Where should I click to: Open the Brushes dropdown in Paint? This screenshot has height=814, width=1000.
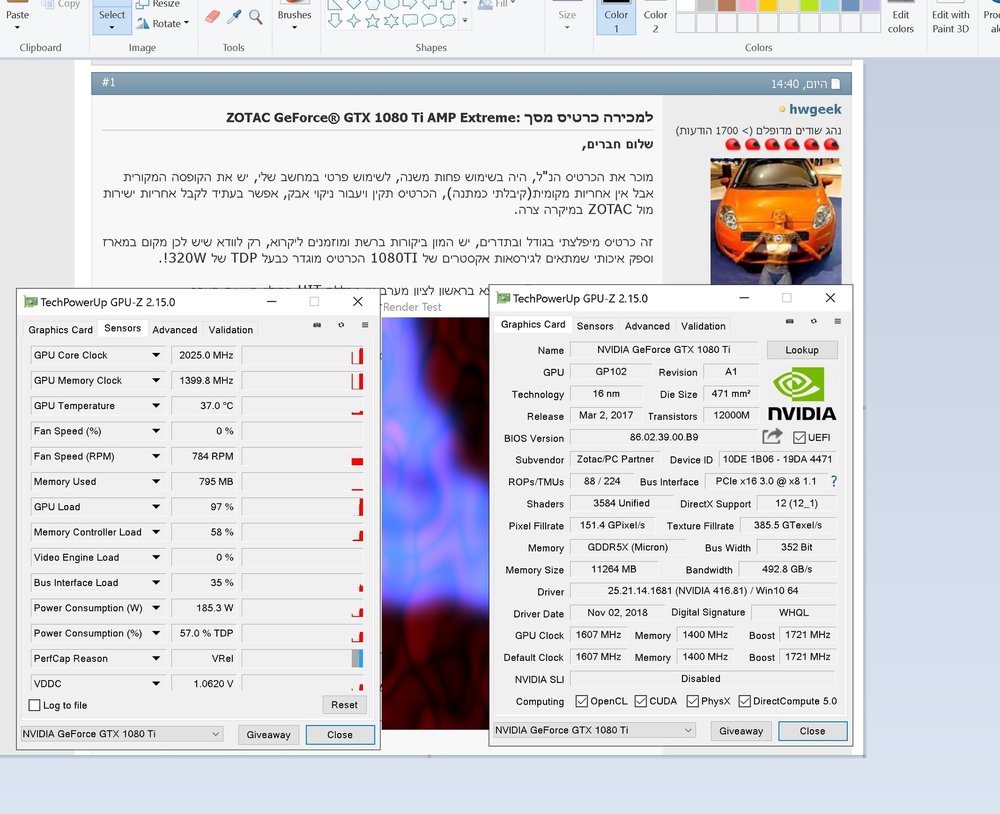tap(295, 27)
